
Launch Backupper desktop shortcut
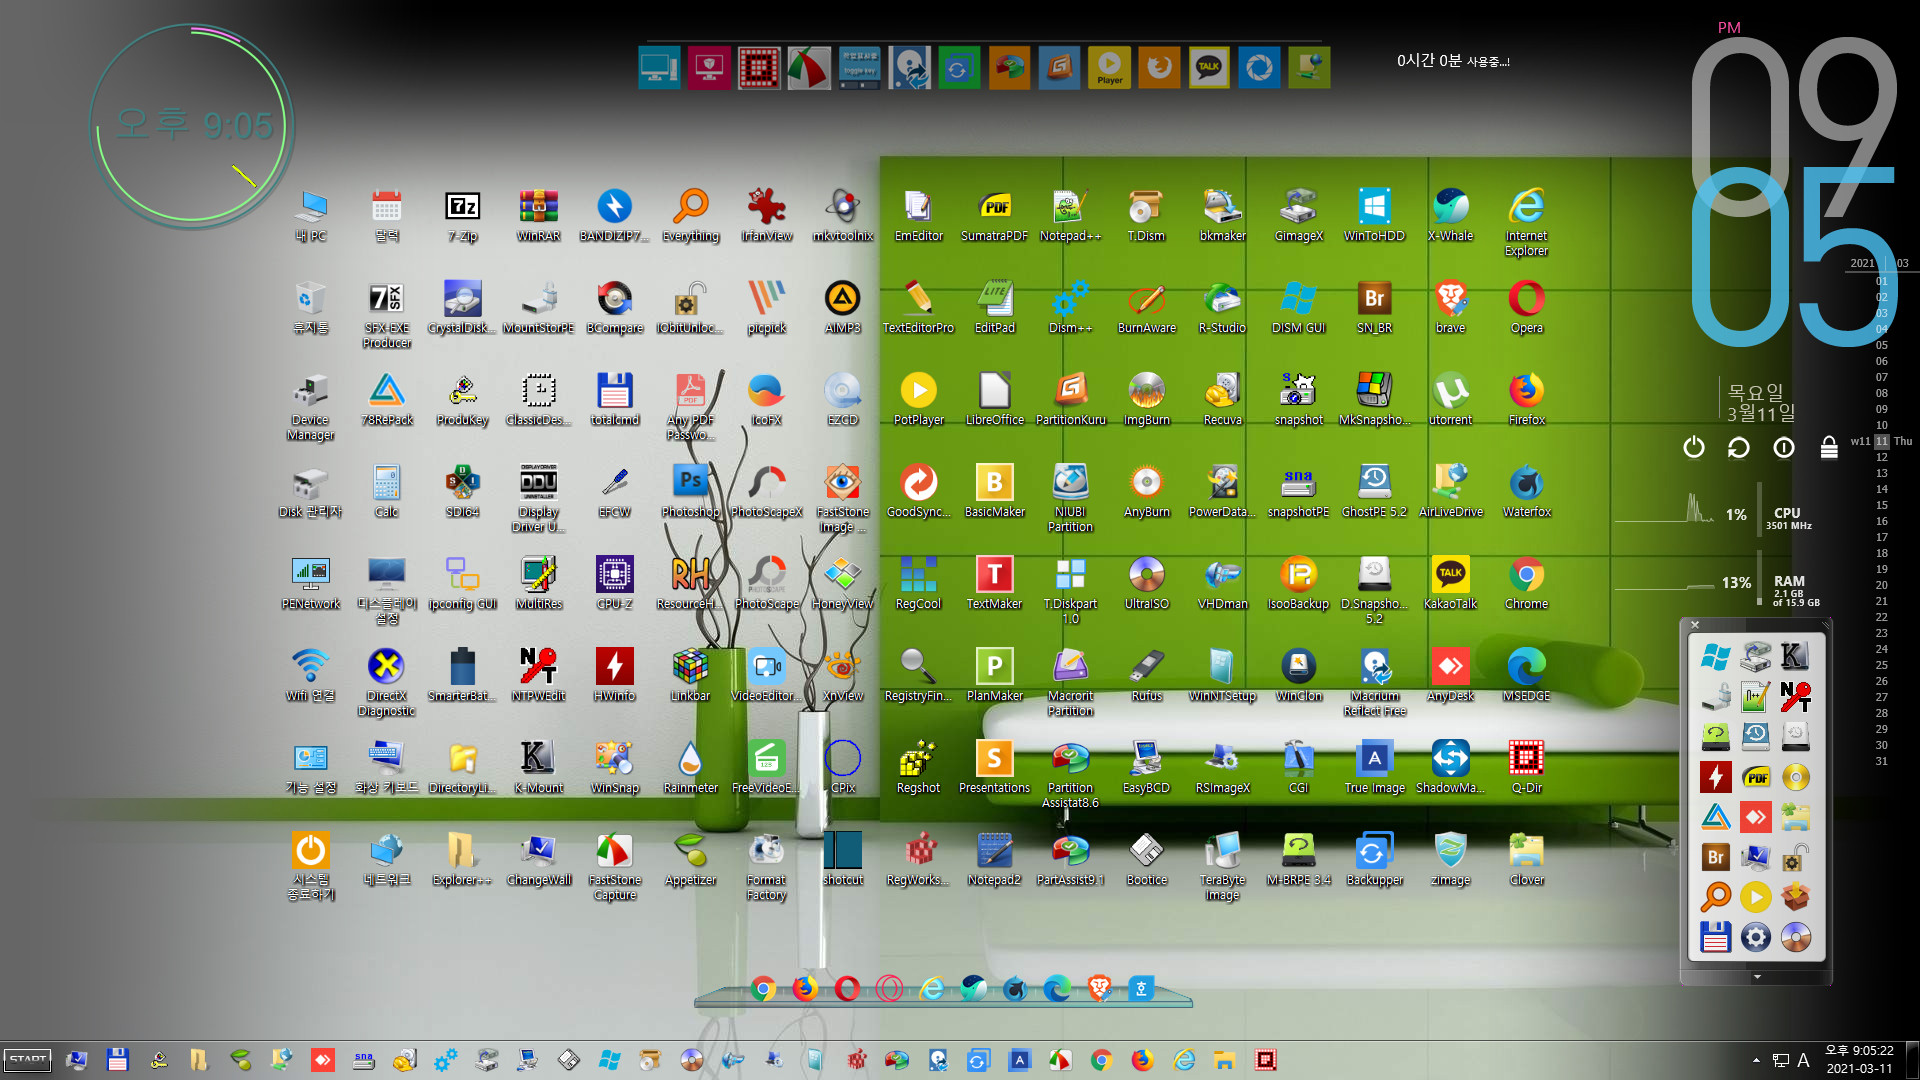(1374, 859)
